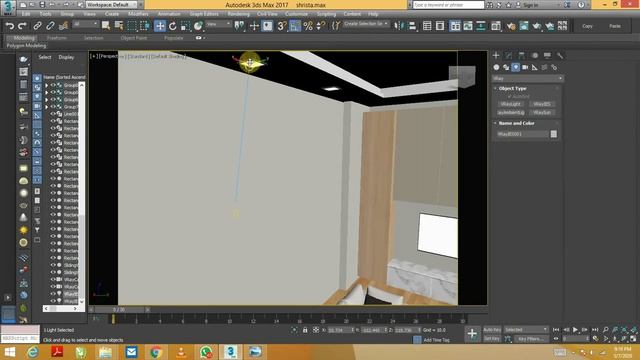This screenshot has width=640, height=360.
Task: Toggle Window/Crossing selection icon
Action: [x=144, y=26]
